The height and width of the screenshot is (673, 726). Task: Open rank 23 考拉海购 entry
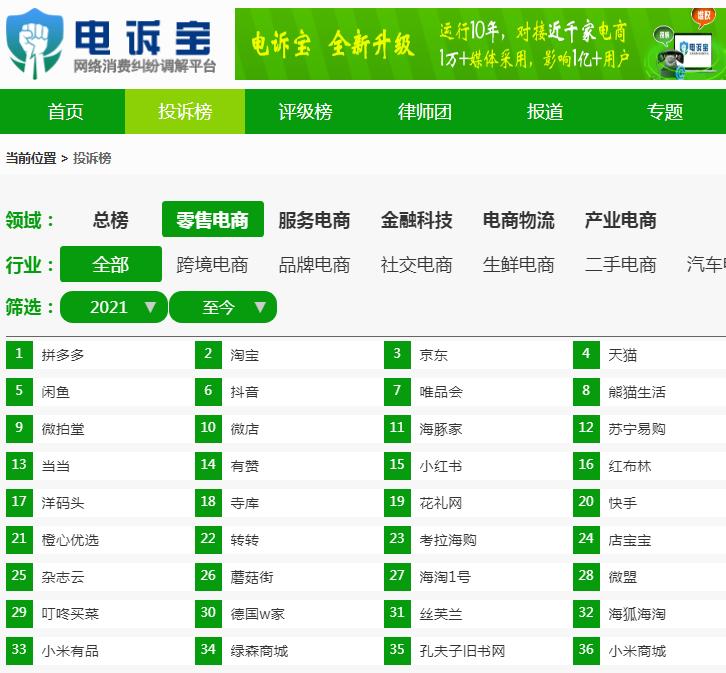pyautogui.click(x=448, y=541)
